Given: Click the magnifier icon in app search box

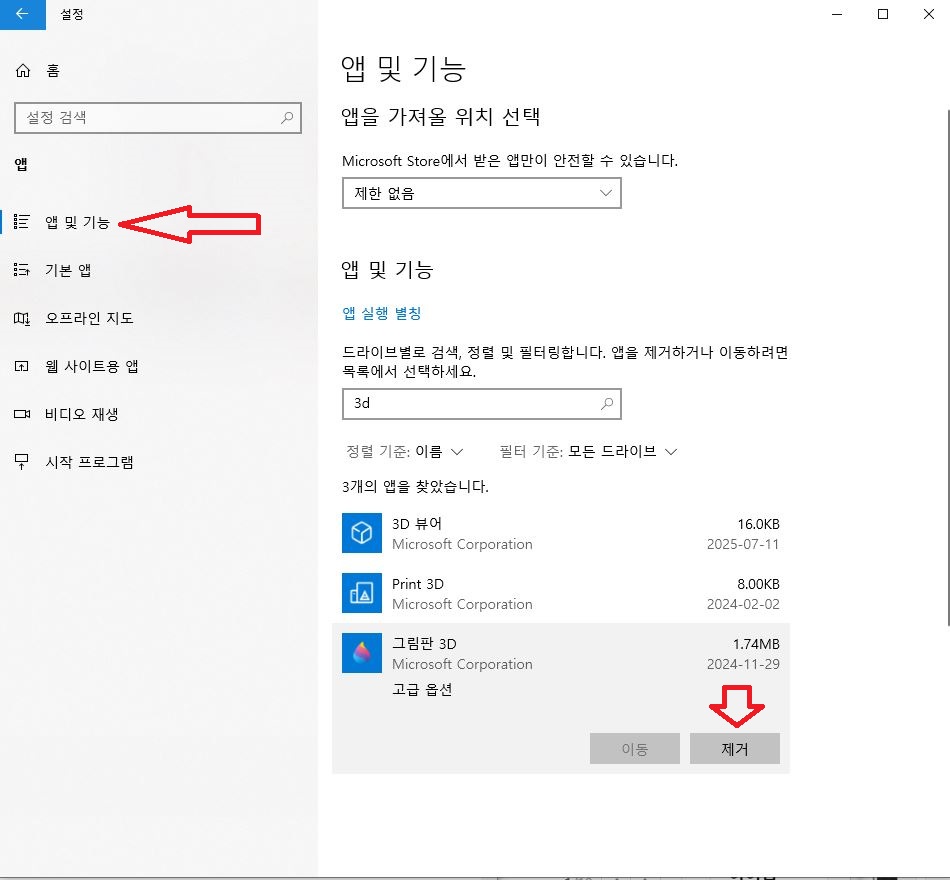Looking at the screenshot, I should [x=606, y=404].
